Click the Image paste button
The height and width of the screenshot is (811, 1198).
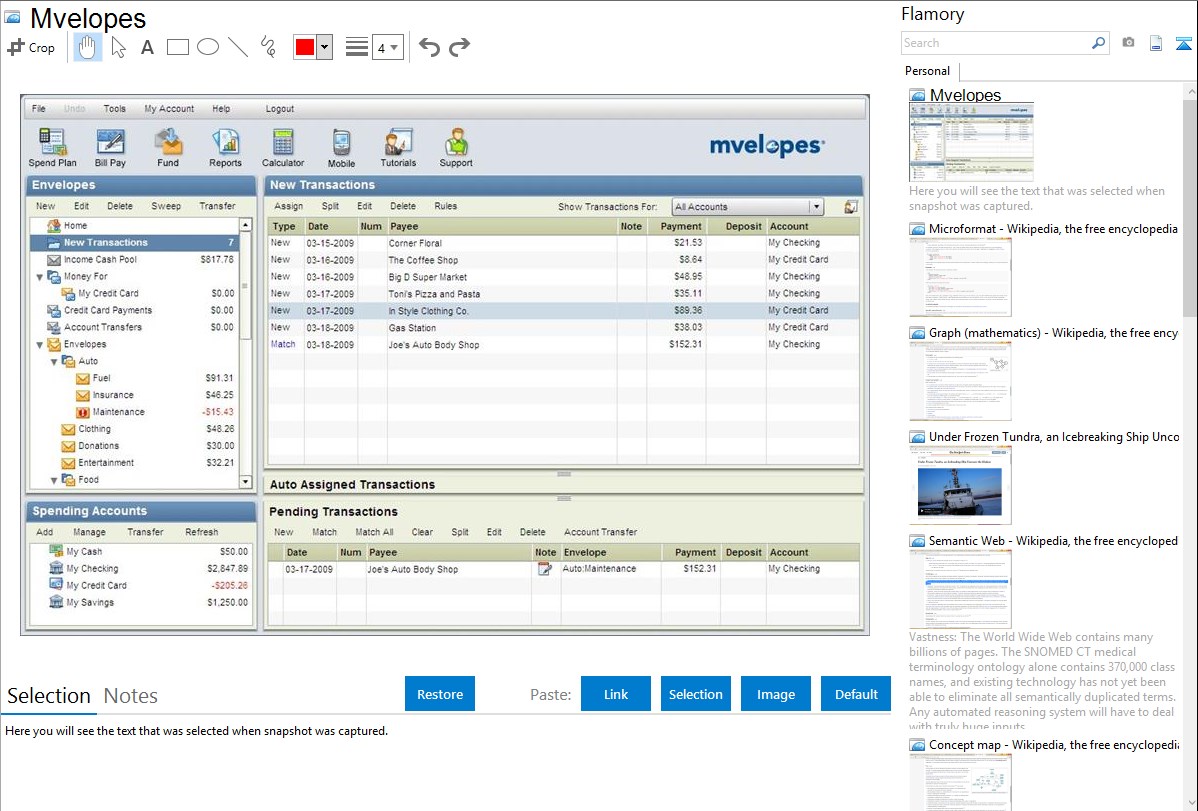776,694
